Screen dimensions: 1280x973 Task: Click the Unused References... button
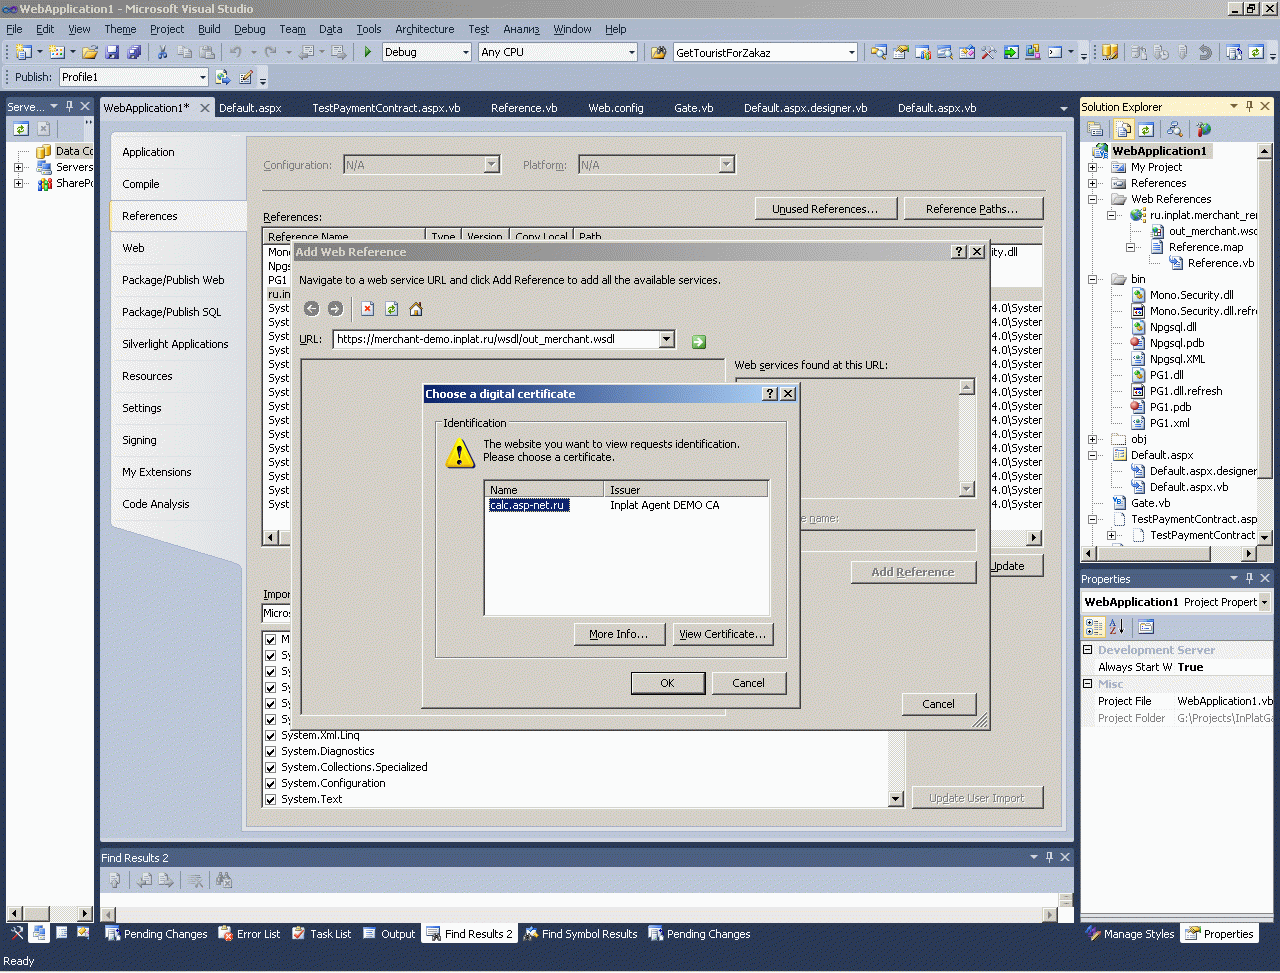825,209
